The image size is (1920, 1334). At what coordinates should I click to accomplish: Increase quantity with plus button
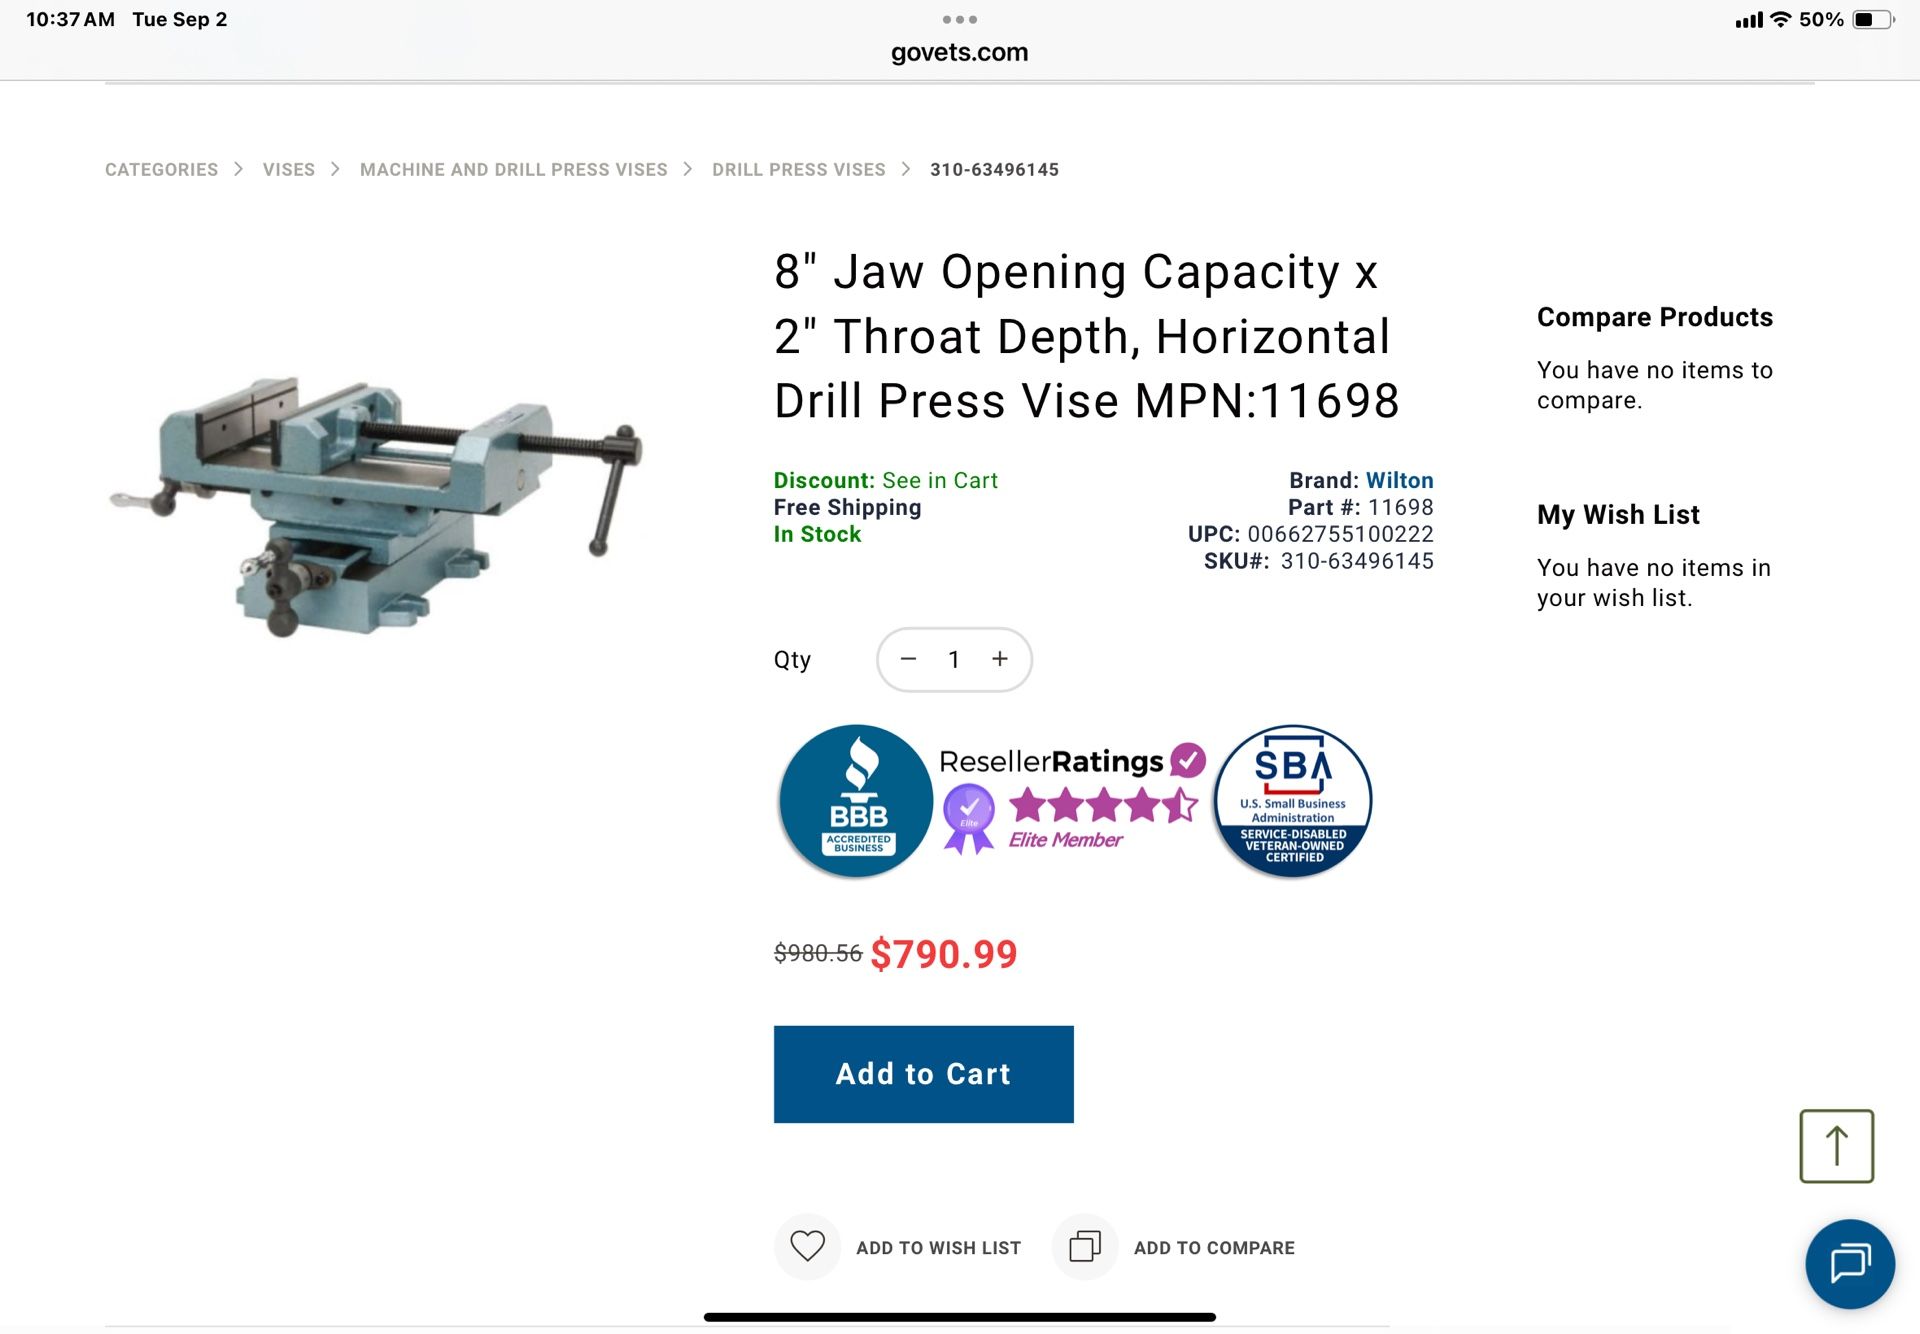[x=1000, y=659]
